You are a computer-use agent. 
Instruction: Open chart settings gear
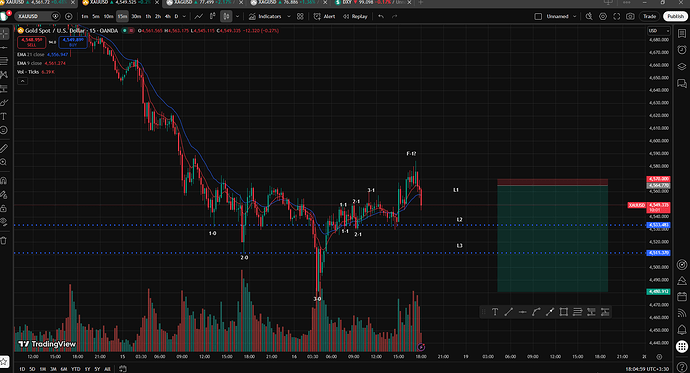point(603,16)
